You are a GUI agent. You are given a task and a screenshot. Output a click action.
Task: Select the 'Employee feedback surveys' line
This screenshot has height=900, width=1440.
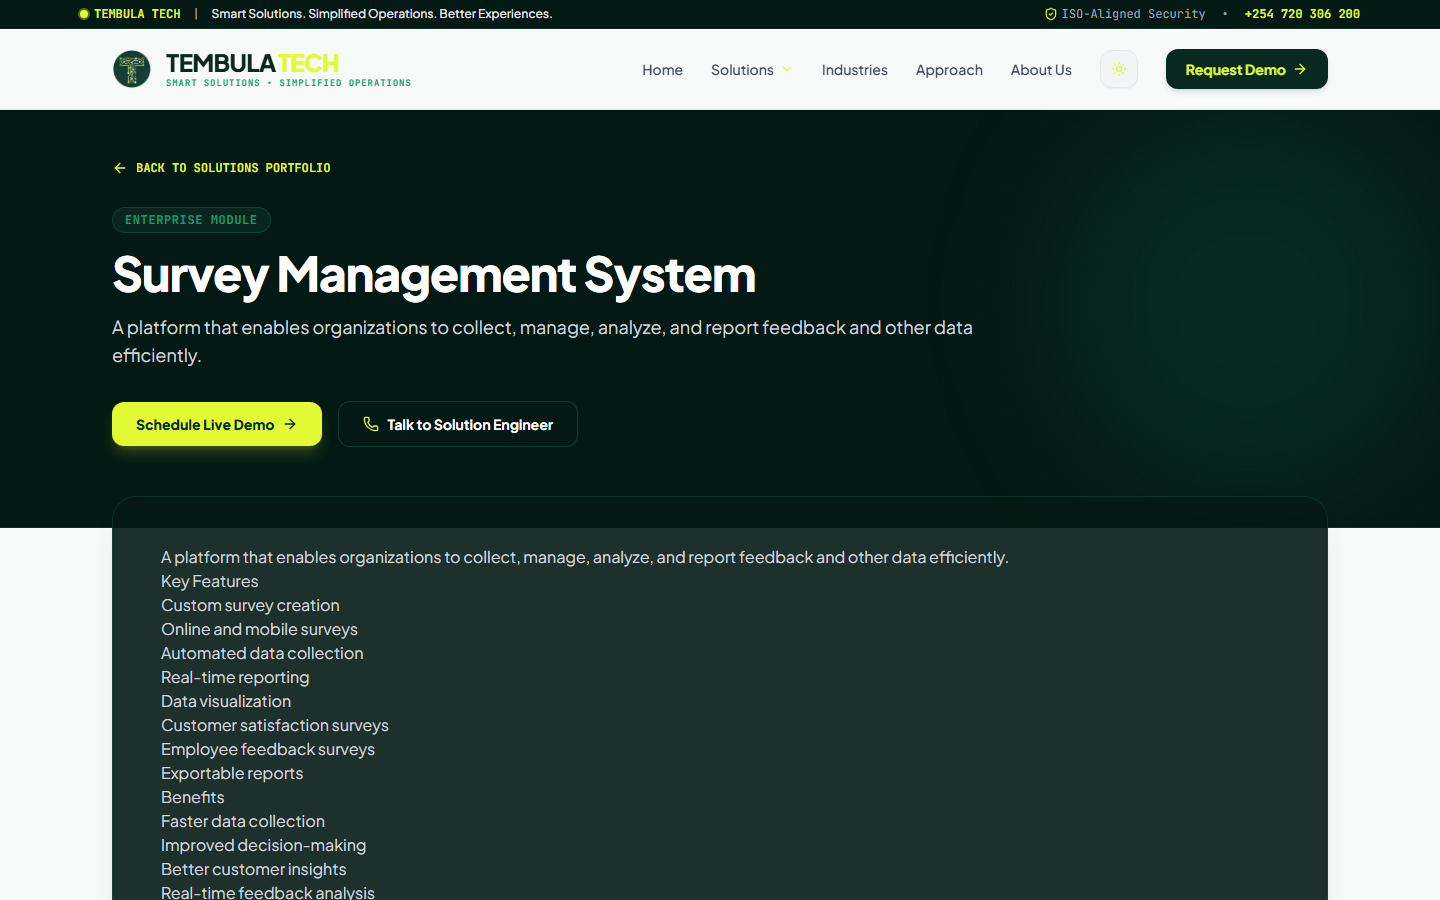coord(268,749)
